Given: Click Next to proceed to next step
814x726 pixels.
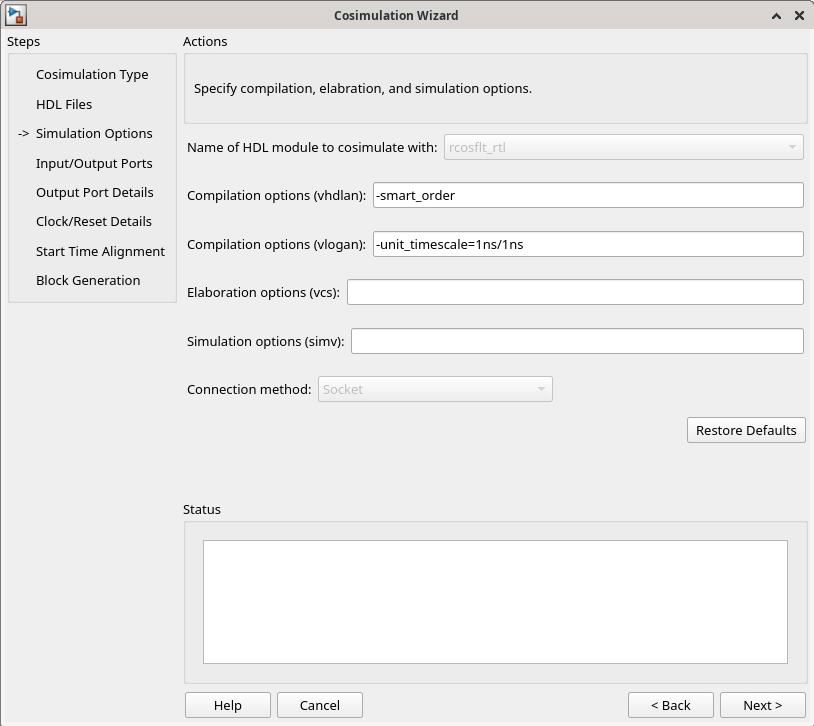Looking at the screenshot, I should [762, 705].
